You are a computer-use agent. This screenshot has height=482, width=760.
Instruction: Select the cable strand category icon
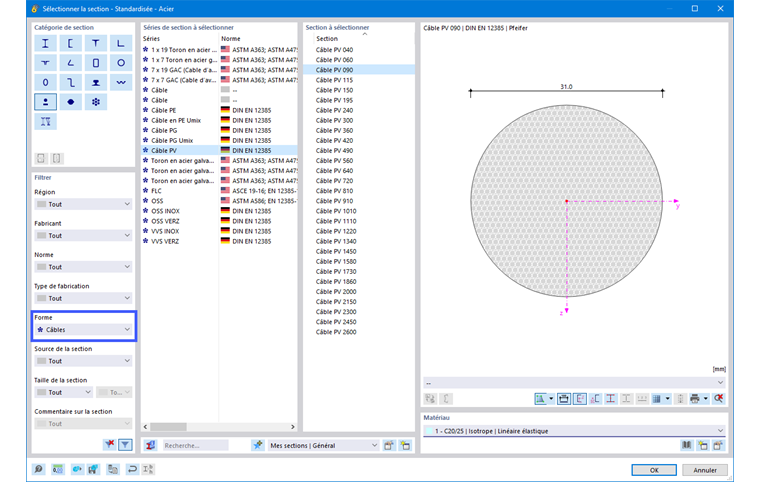(x=96, y=102)
